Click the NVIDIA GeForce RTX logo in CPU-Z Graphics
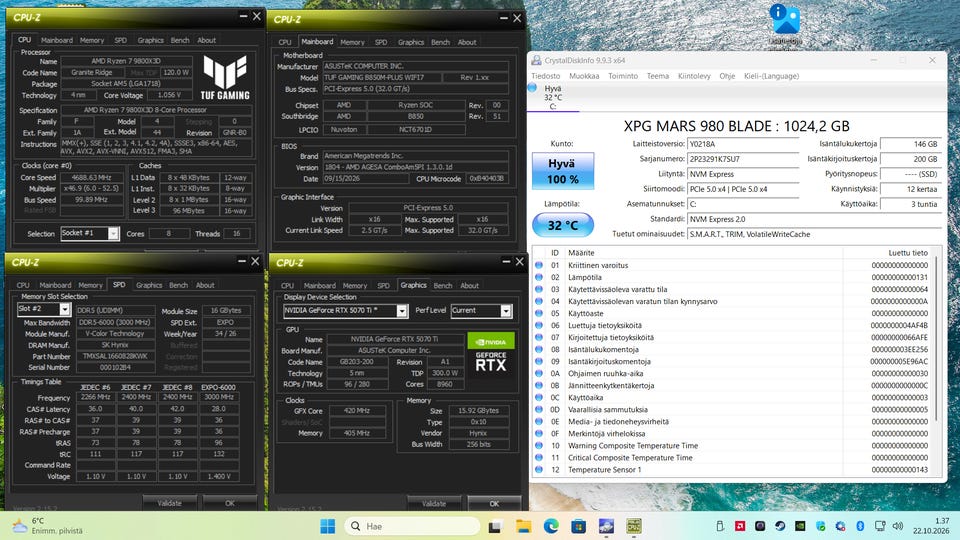 pyautogui.click(x=491, y=354)
